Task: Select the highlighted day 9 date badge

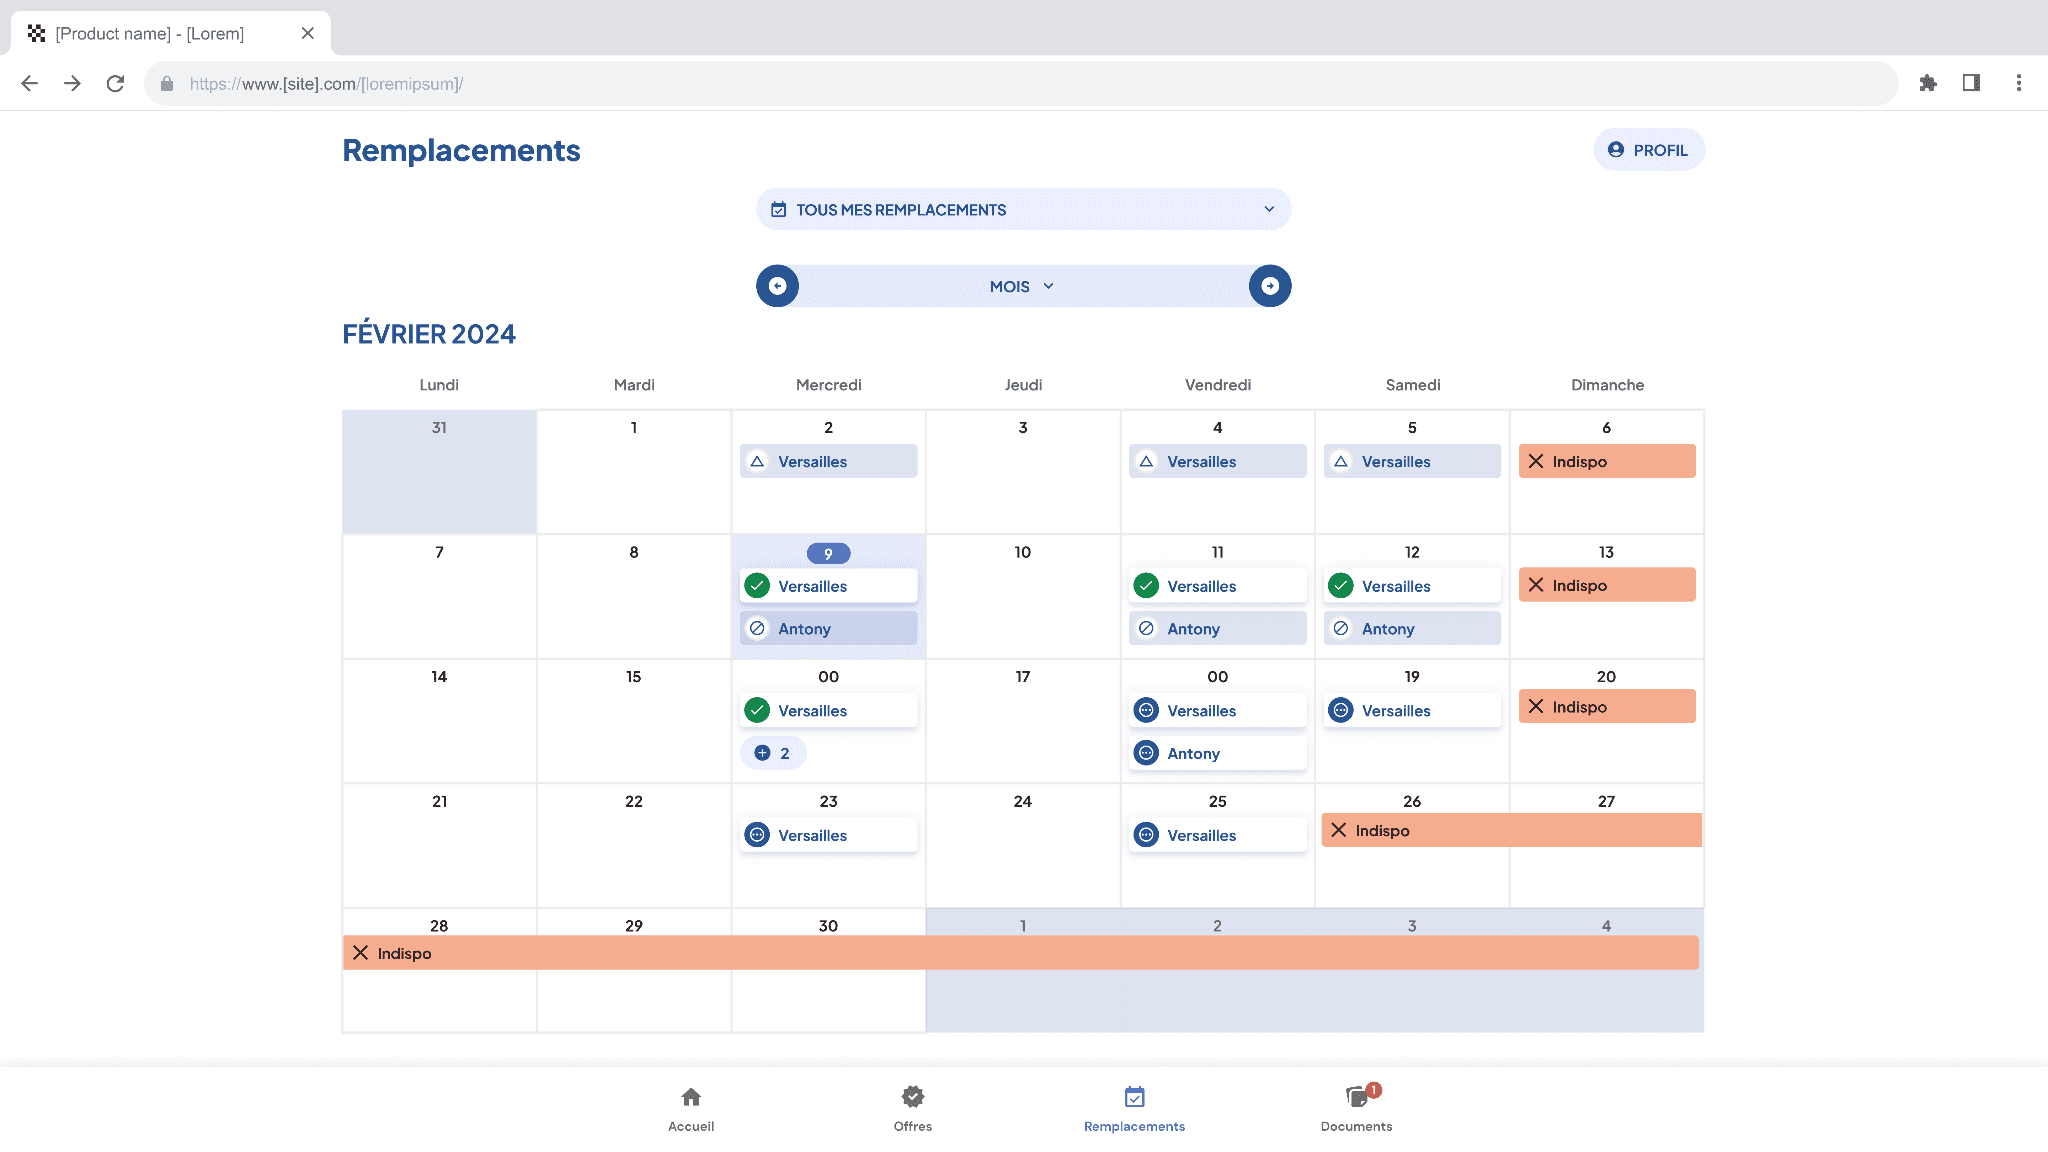Action: point(828,553)
